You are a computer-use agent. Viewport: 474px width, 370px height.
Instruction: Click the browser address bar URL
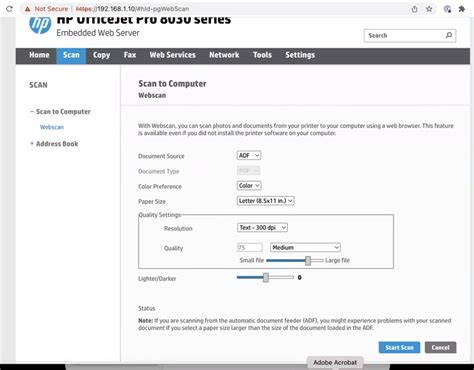point(133,9)
